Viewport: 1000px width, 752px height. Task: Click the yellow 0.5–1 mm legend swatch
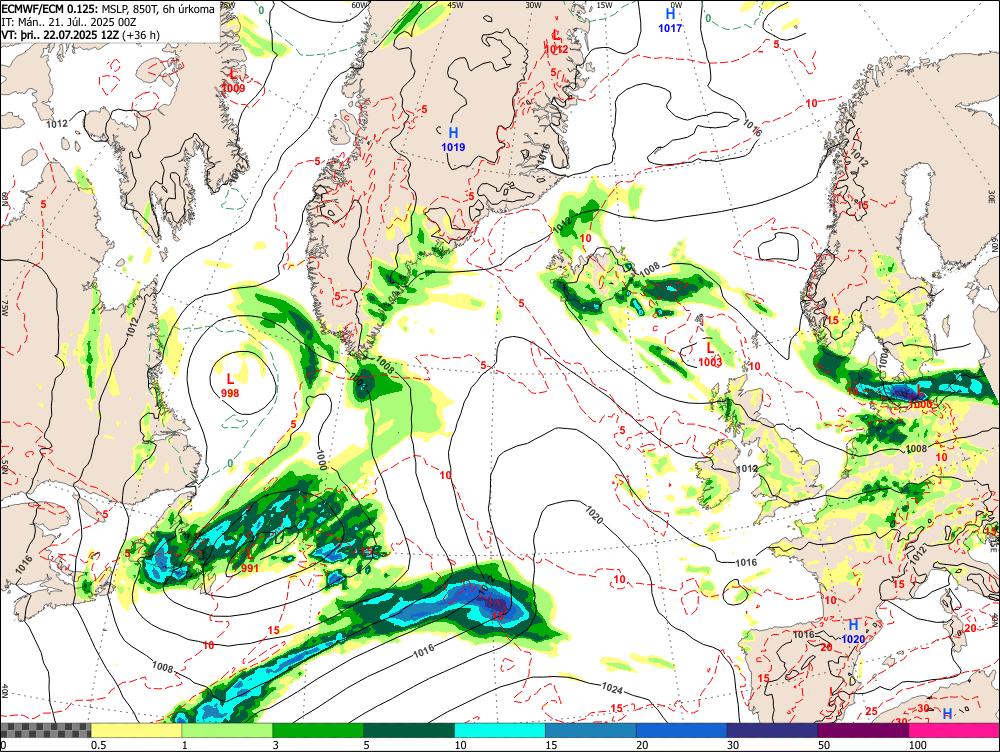pyautogui.click(x=136, y=730)
